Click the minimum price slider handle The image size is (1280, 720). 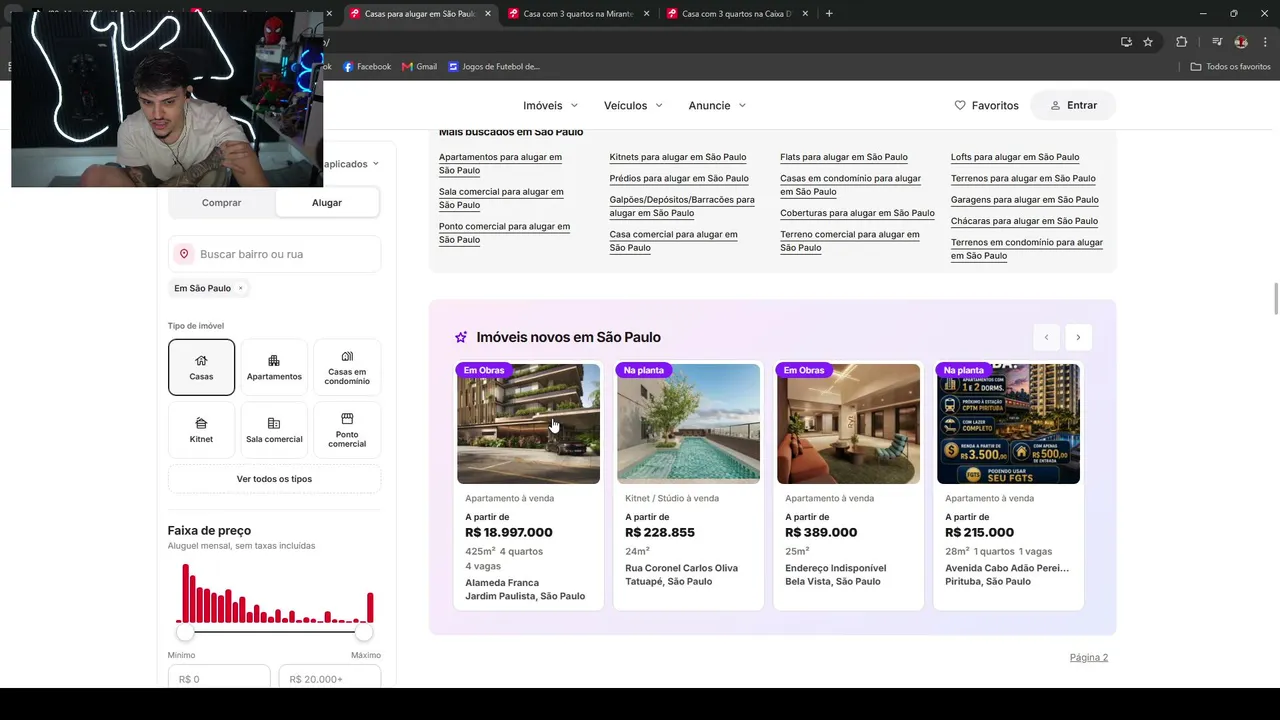pyautogui.click(x=185, y=631)
